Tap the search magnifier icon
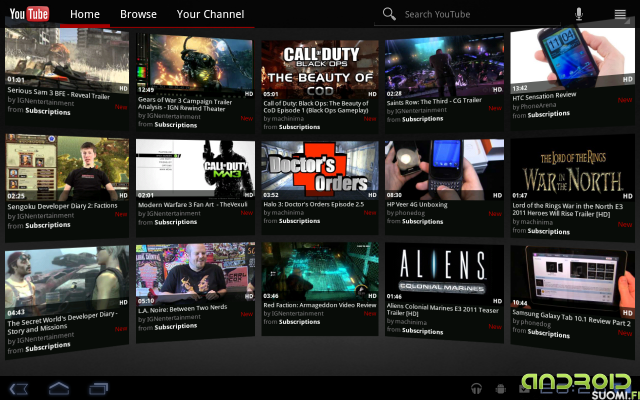 click(389, 14)
